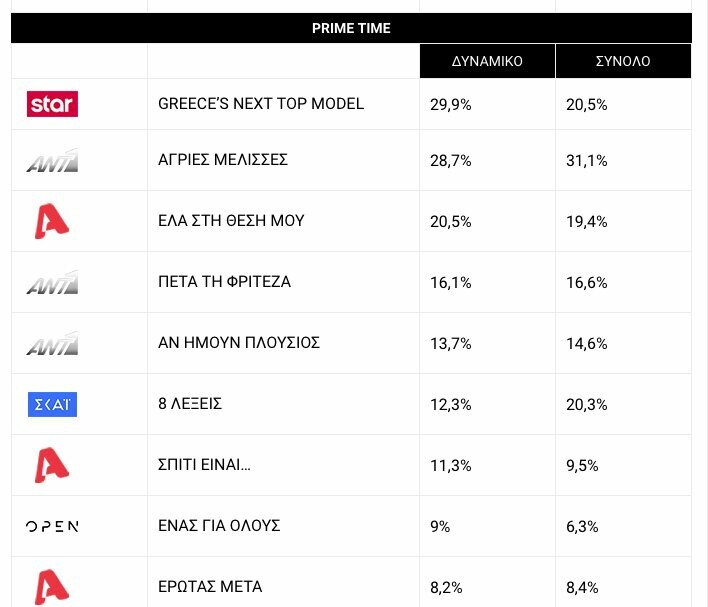708x607 pixels.
Task: Click the ΔΥΝΑΜΙΚΟ column header
Action: click(487, 61)
